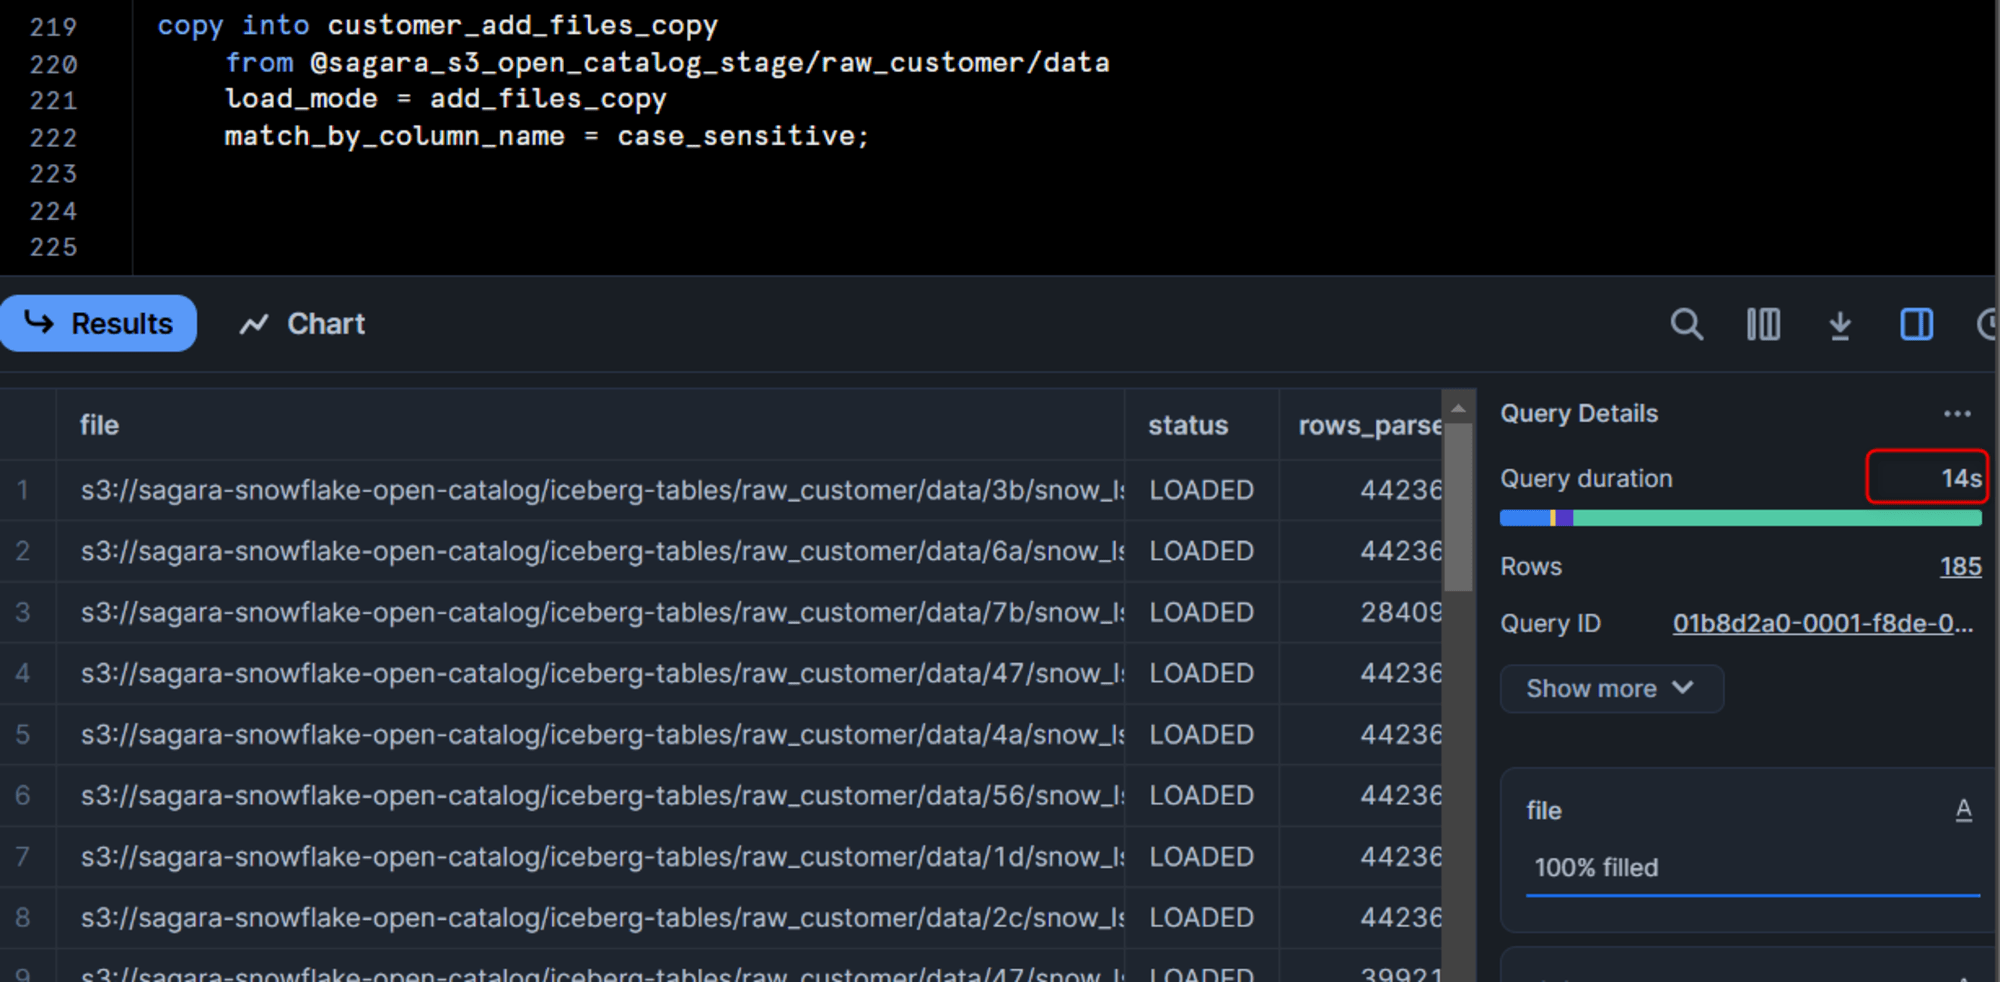Select file cell in row 2 data/6a
This screenshot has height=982, width=2000.
[590, 551]
